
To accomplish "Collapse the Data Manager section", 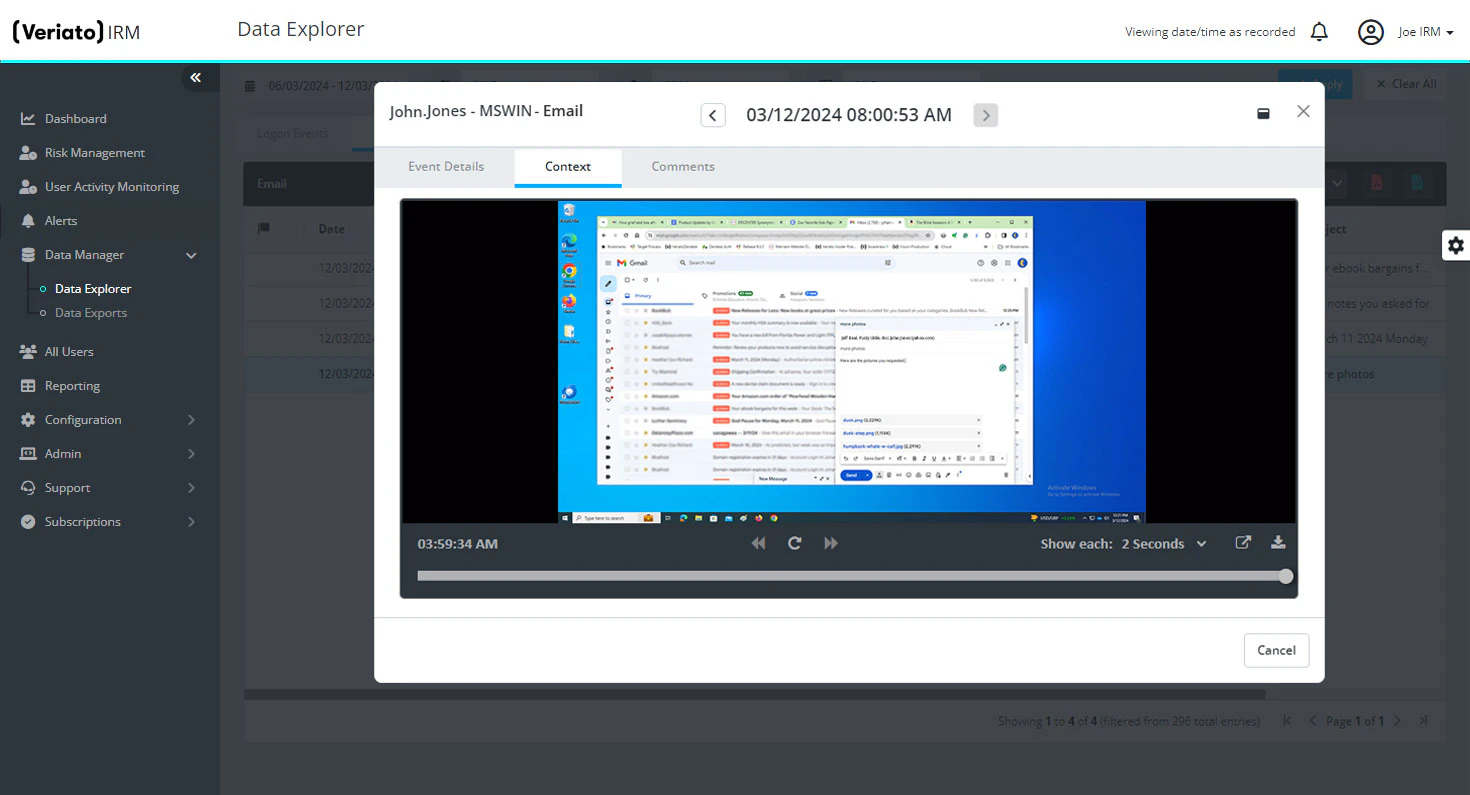I will 190,255.
